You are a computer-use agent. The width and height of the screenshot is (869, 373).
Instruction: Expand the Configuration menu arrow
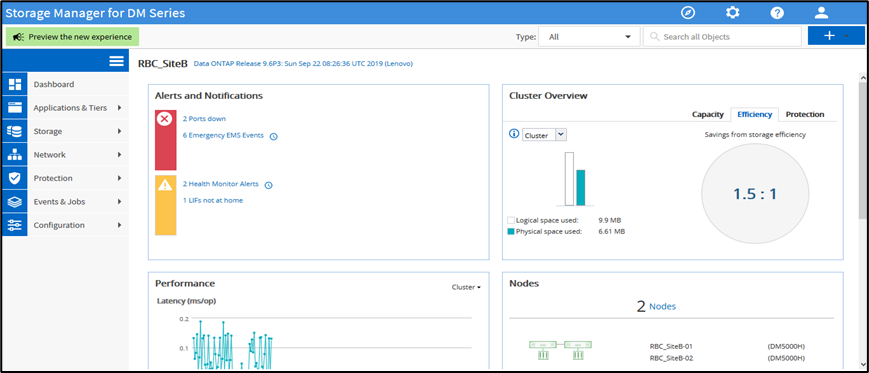pos(119,225)
